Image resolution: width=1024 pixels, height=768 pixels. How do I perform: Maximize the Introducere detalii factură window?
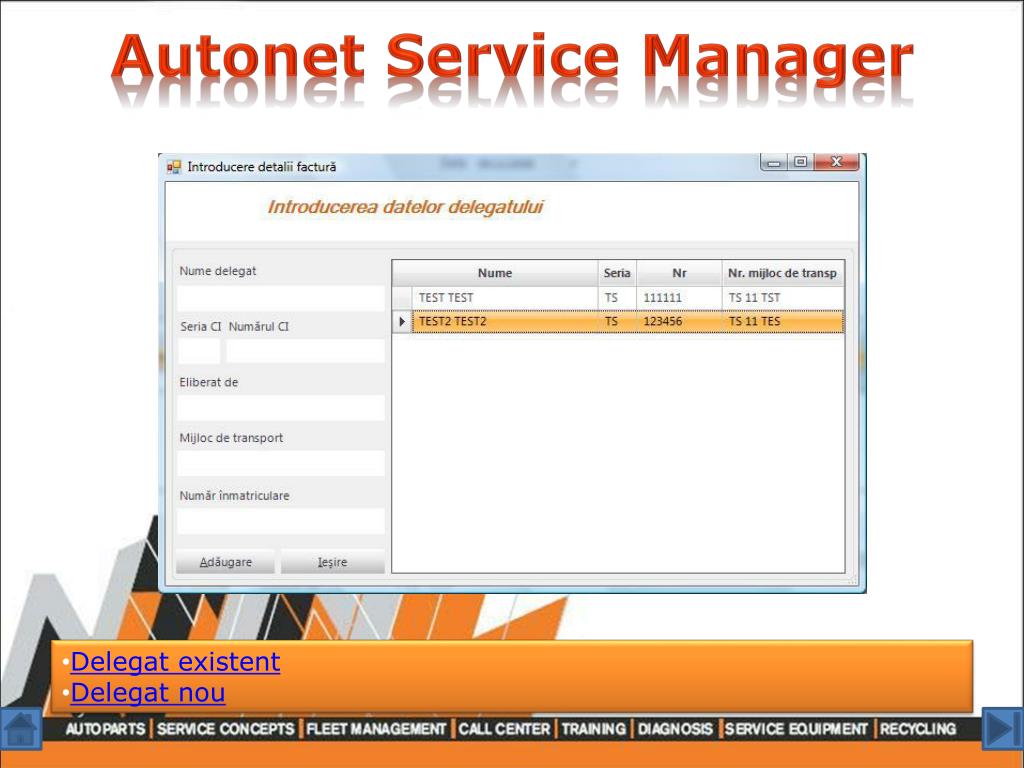[801, 162]
